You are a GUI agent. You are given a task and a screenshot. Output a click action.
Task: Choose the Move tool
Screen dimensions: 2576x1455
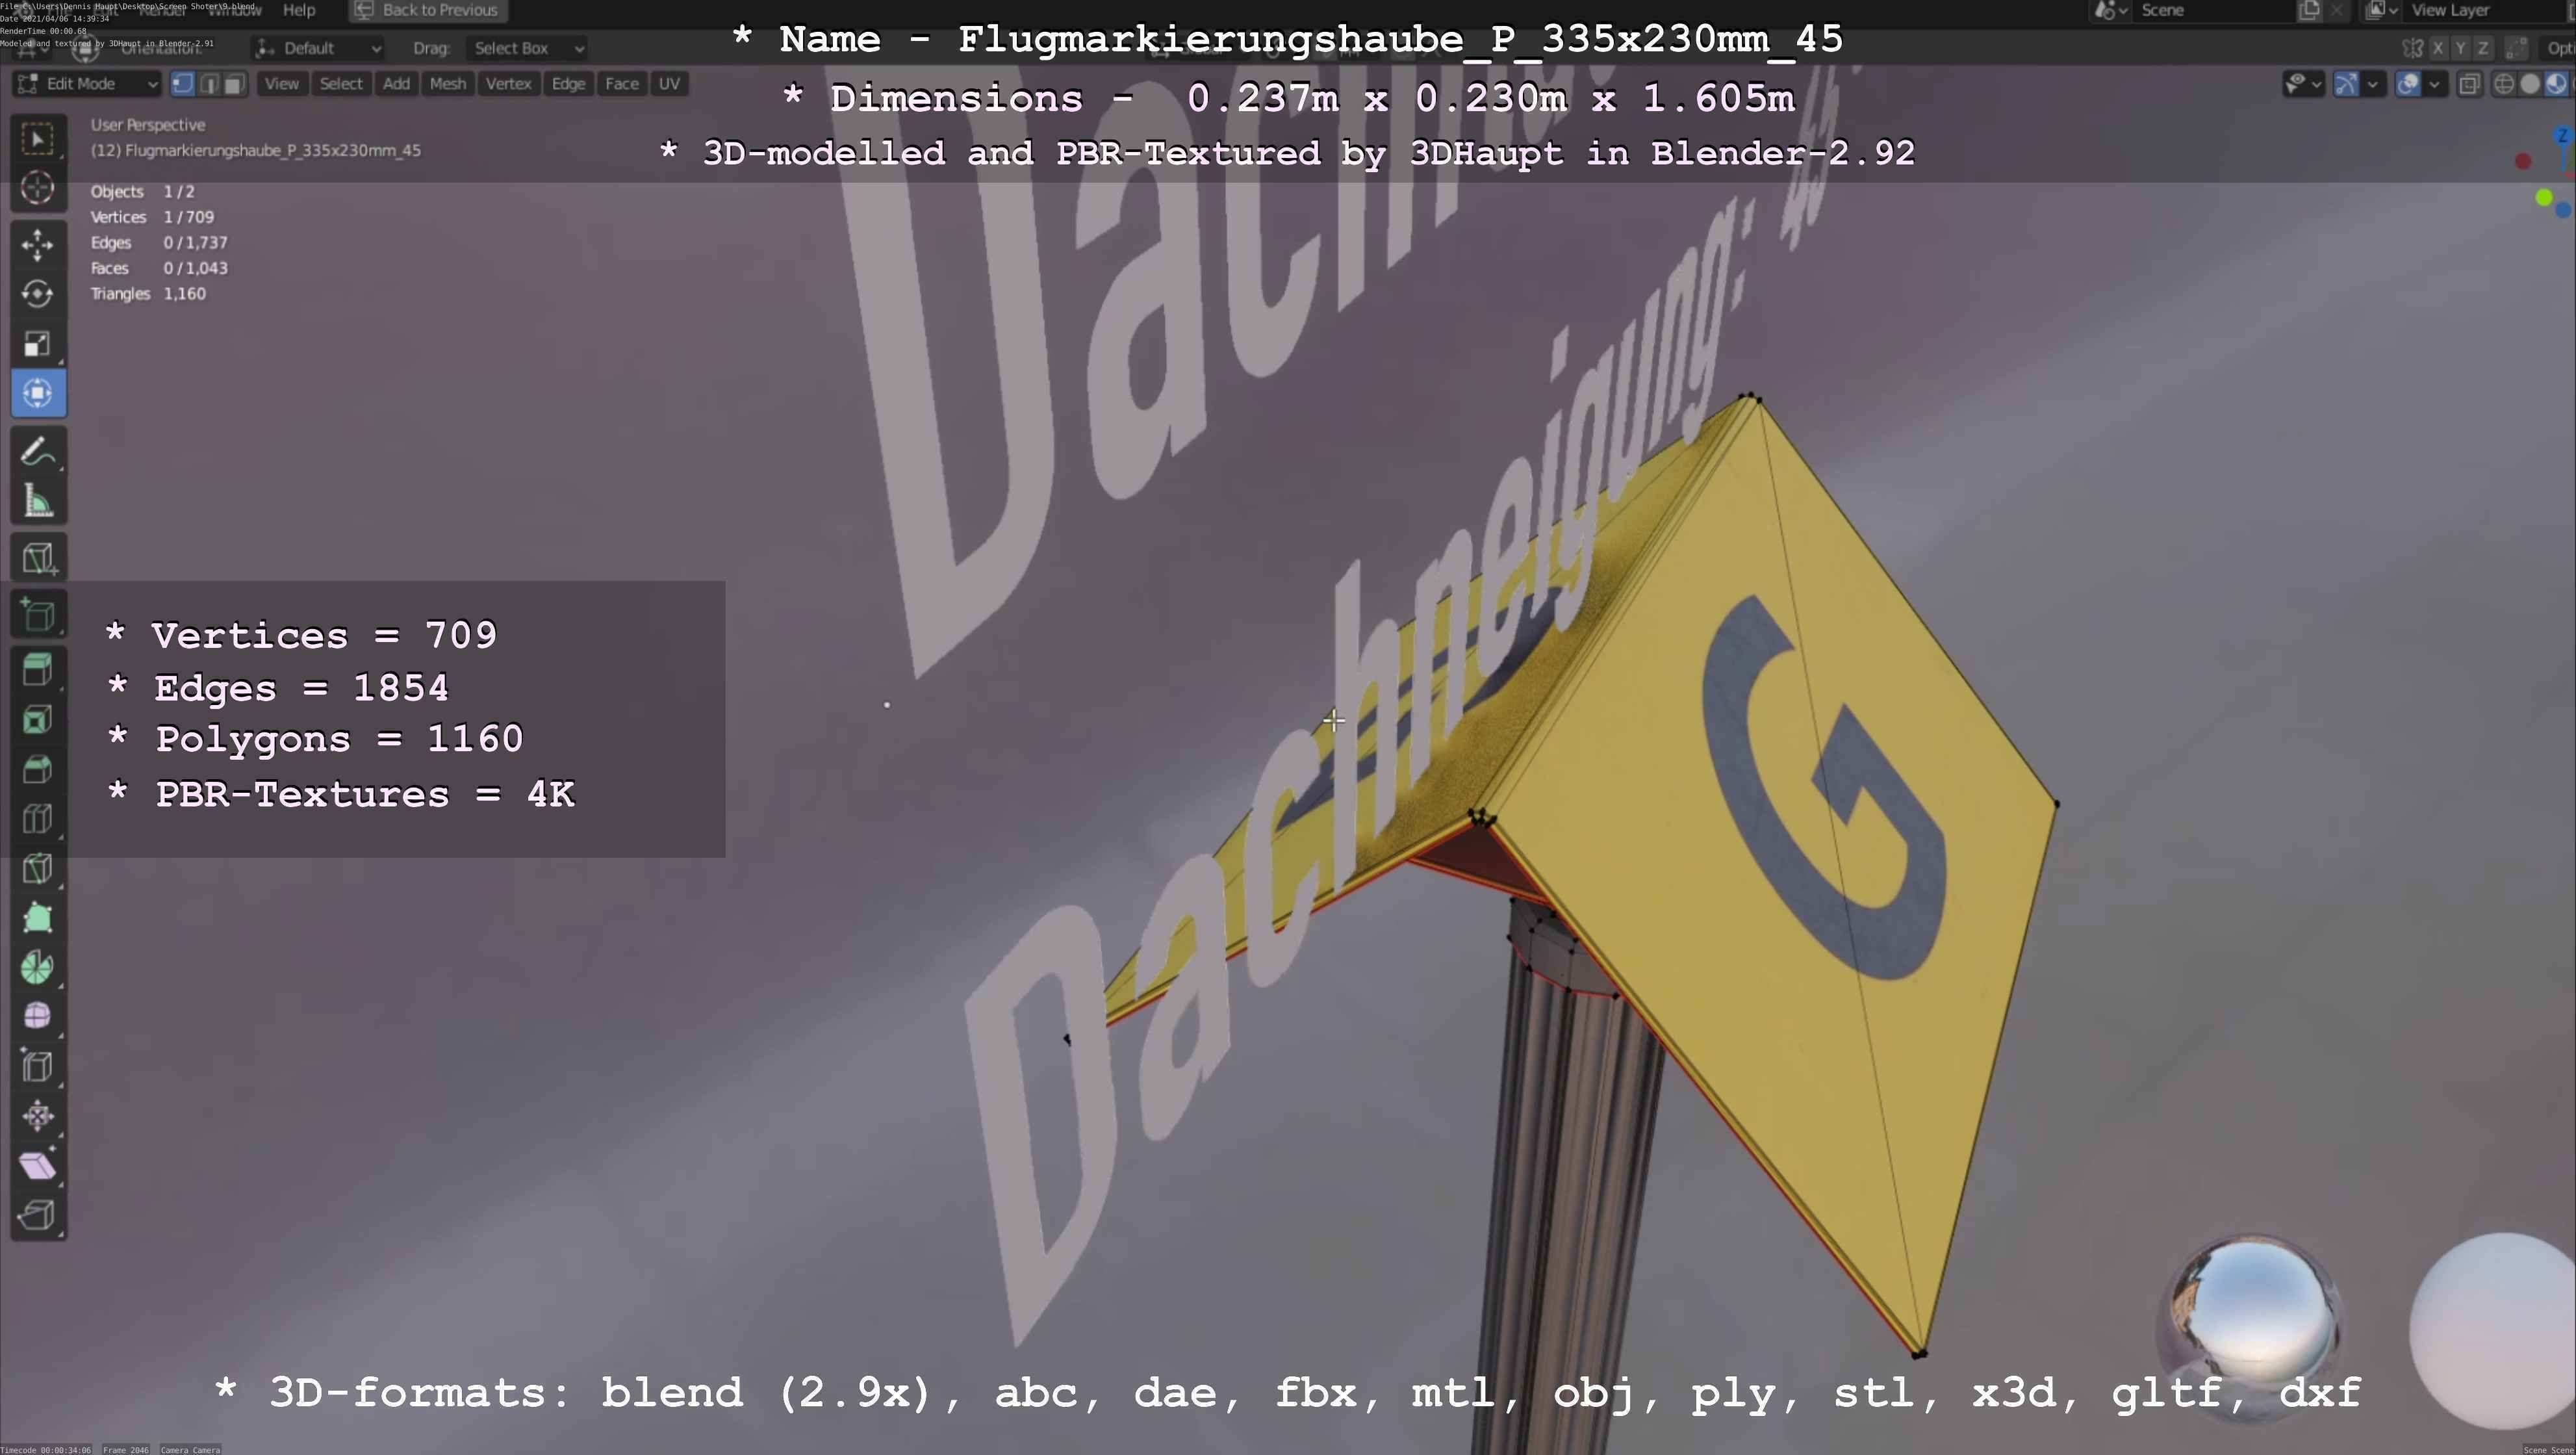tap(38, 245)
